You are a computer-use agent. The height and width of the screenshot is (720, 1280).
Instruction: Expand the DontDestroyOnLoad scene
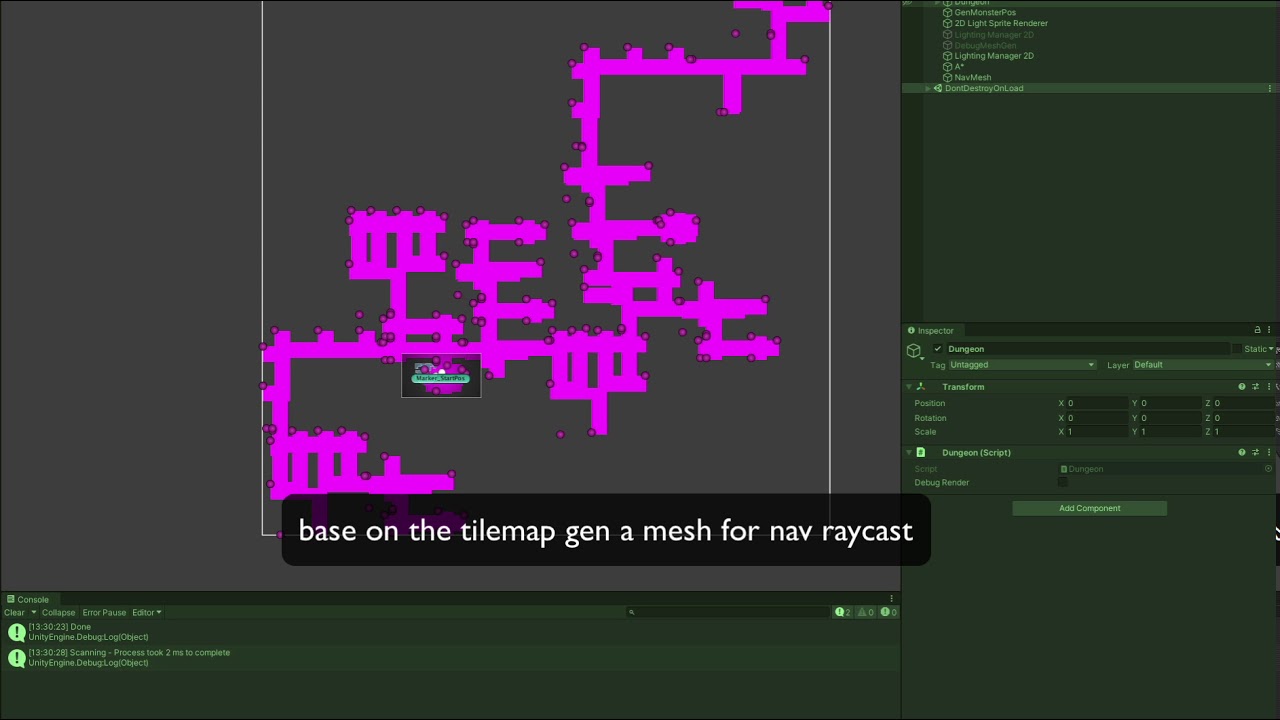coord(928,88)
